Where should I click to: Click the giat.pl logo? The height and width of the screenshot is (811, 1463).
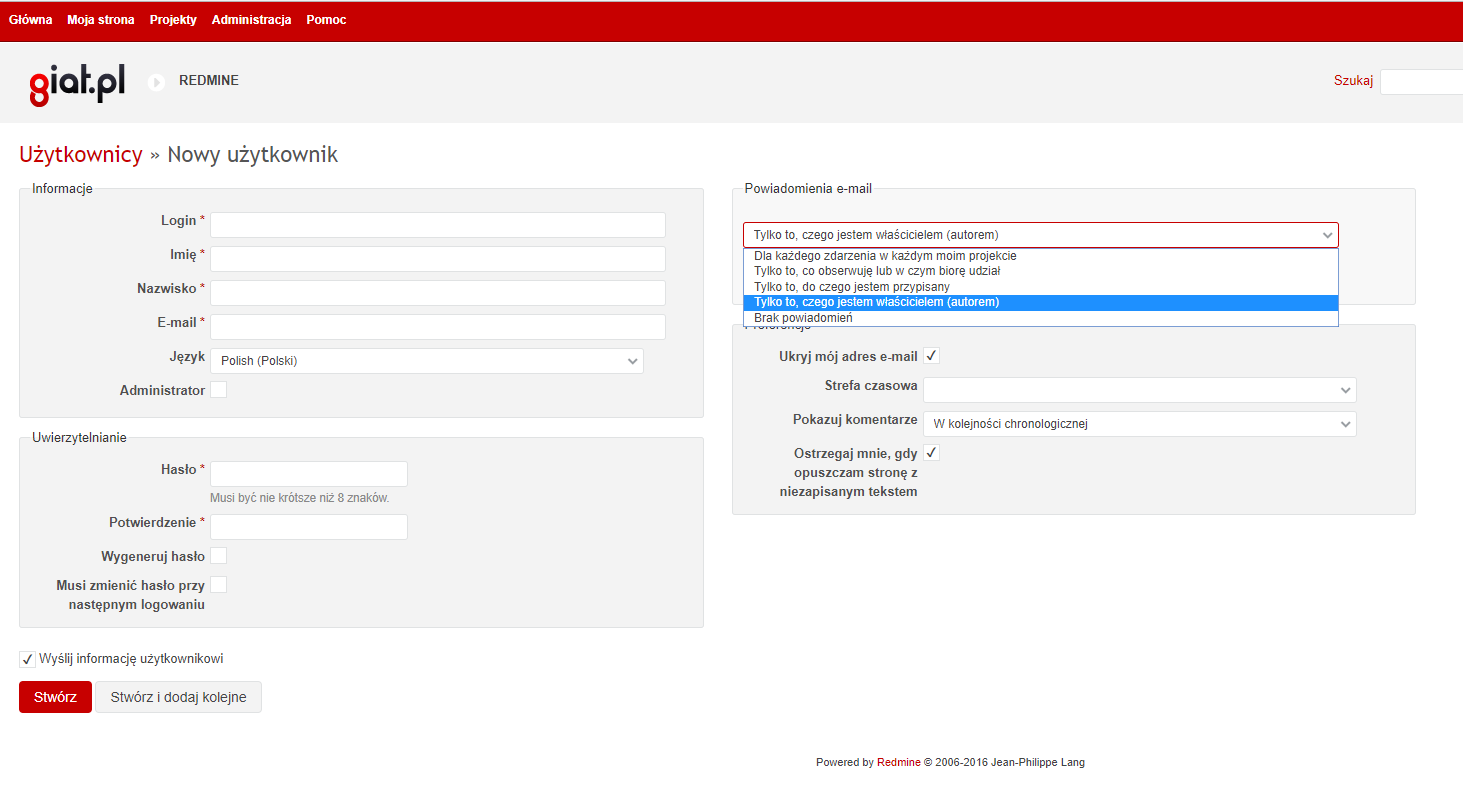tap(77, 83)
